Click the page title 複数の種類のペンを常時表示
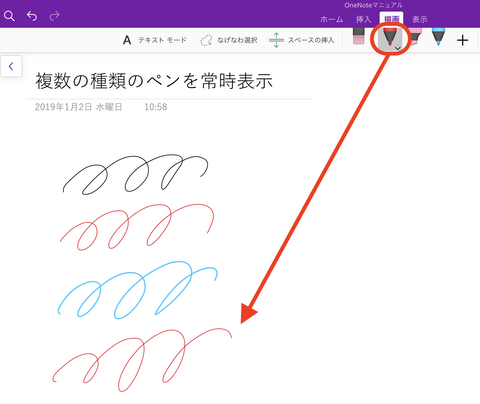This screenshot has height=404, width=480. pos(154,81)
